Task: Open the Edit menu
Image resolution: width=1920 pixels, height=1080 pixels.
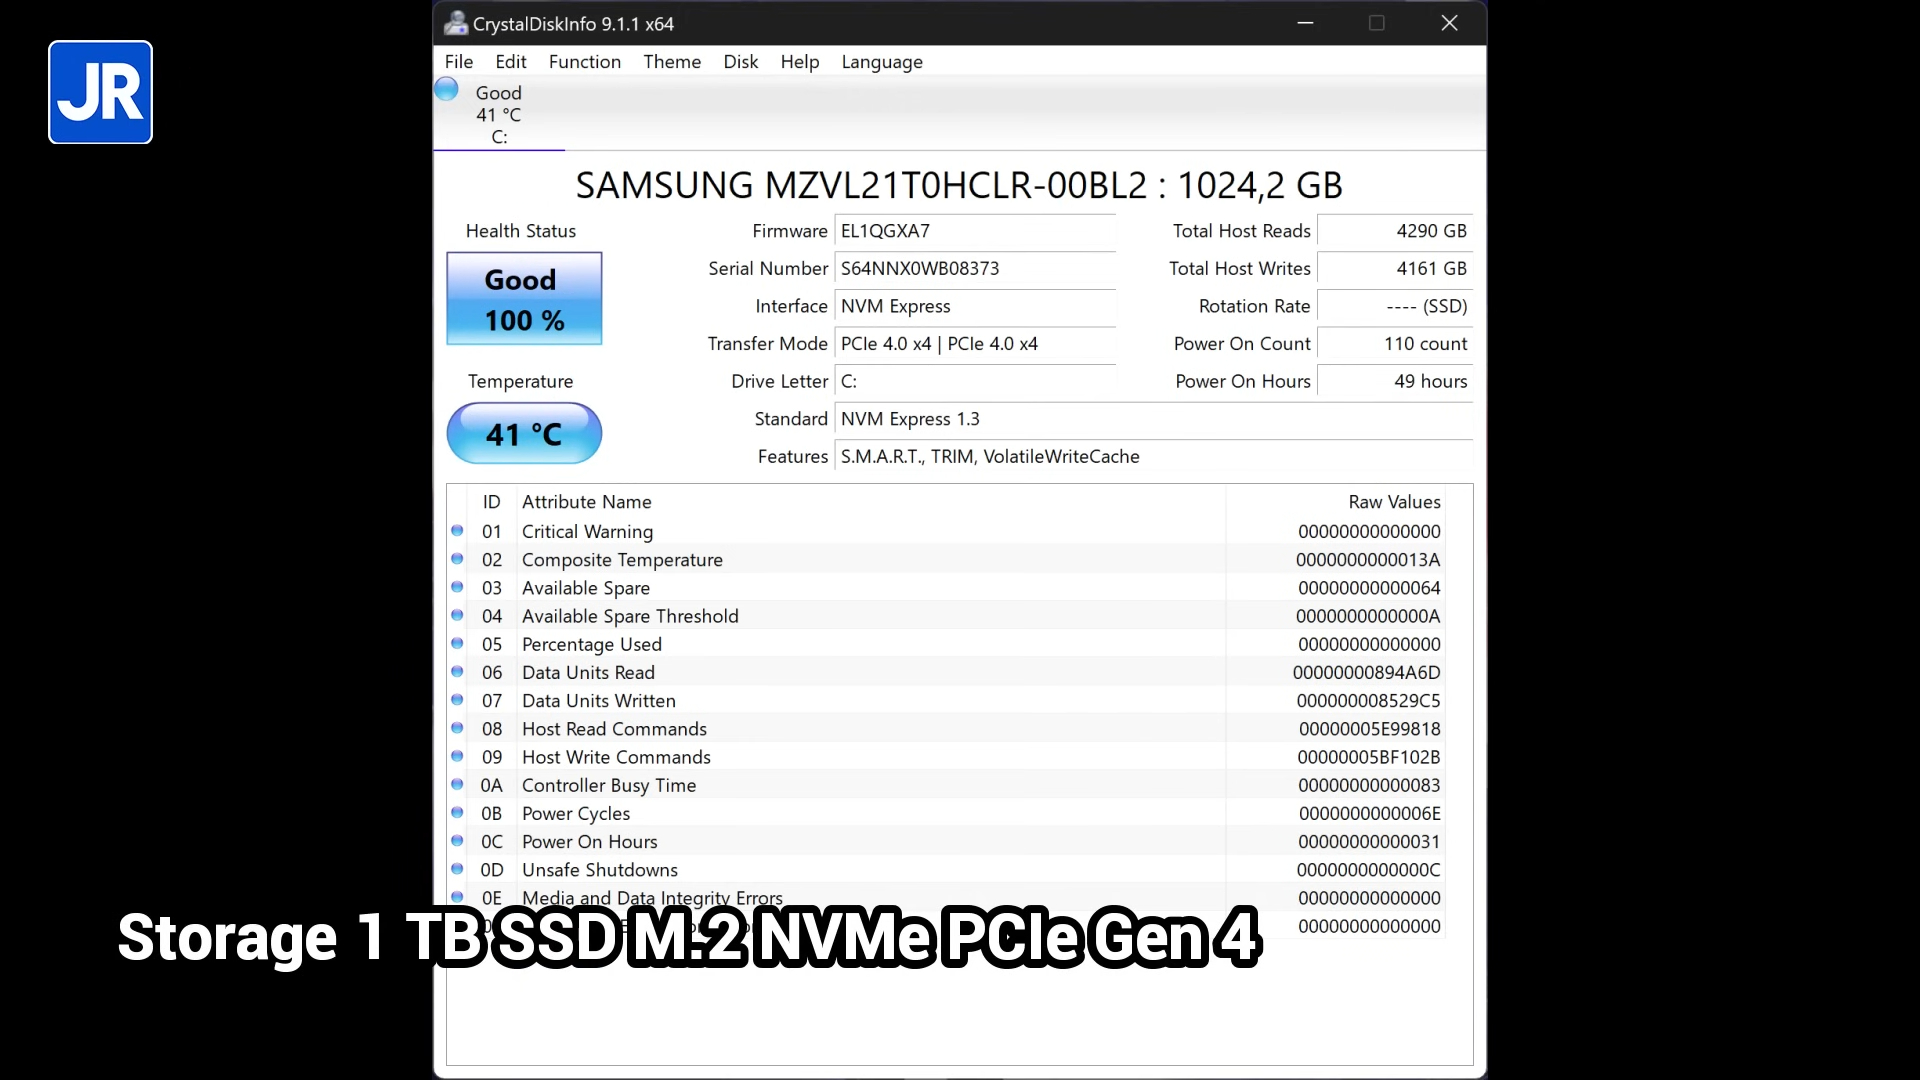Action: (510, 62)
